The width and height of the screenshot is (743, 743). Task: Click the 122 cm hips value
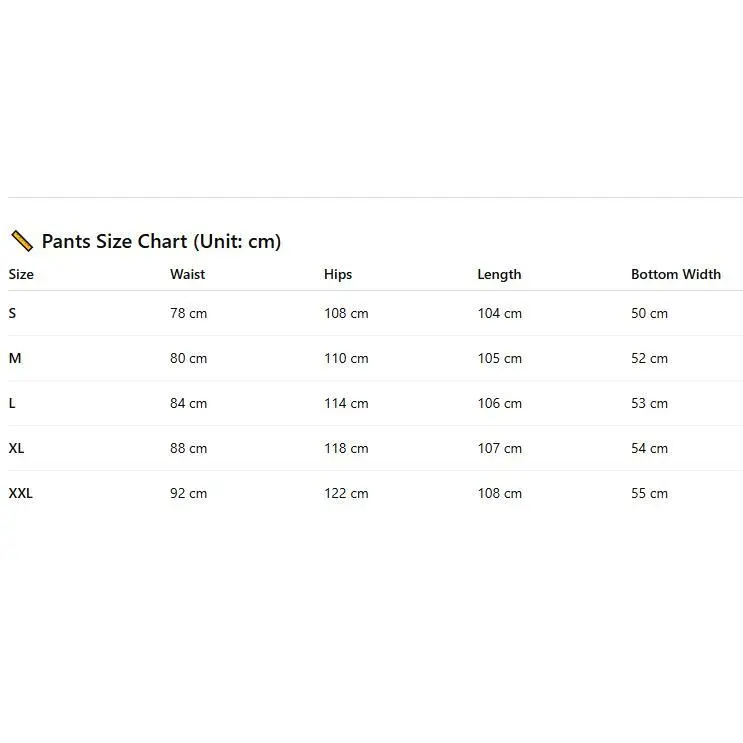346,493
